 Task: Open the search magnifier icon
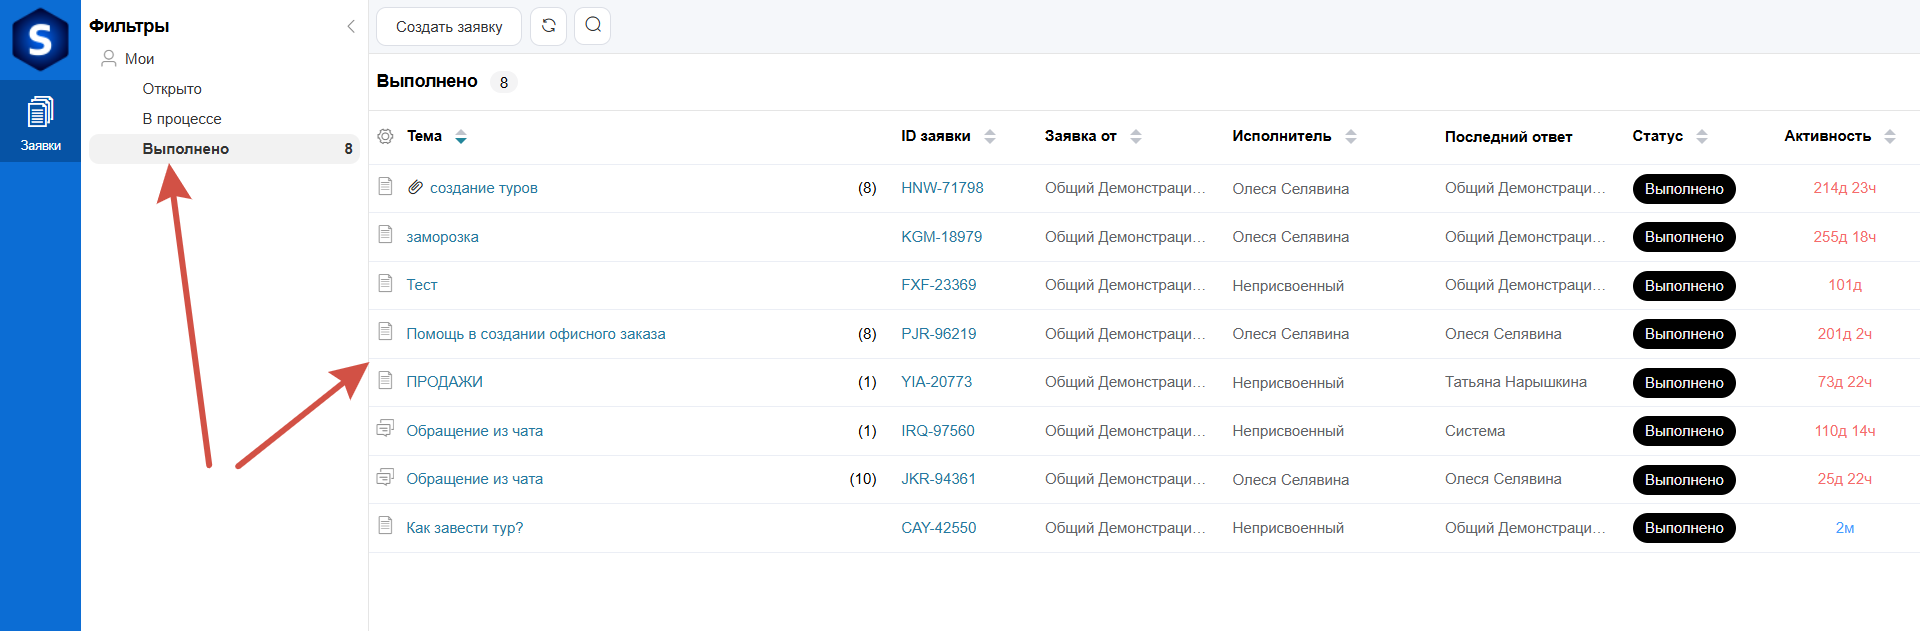(x=593, y=26)
